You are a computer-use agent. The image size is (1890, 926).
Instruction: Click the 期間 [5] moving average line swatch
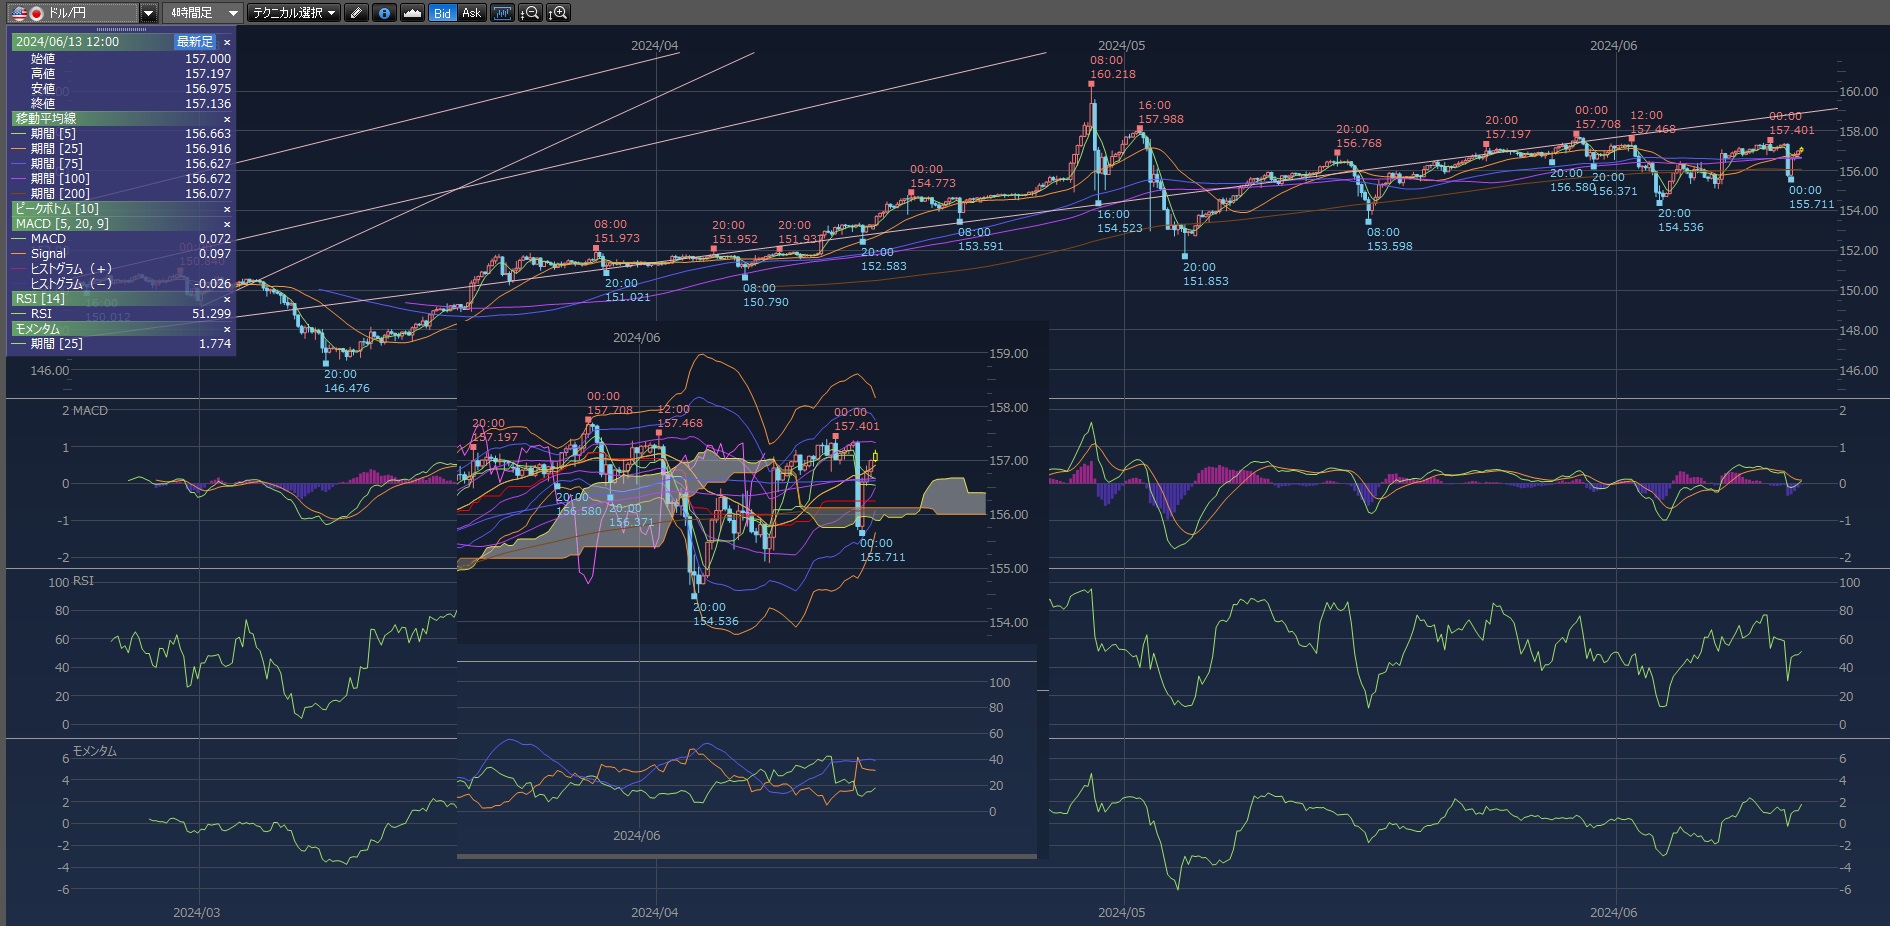coord(20,134)
